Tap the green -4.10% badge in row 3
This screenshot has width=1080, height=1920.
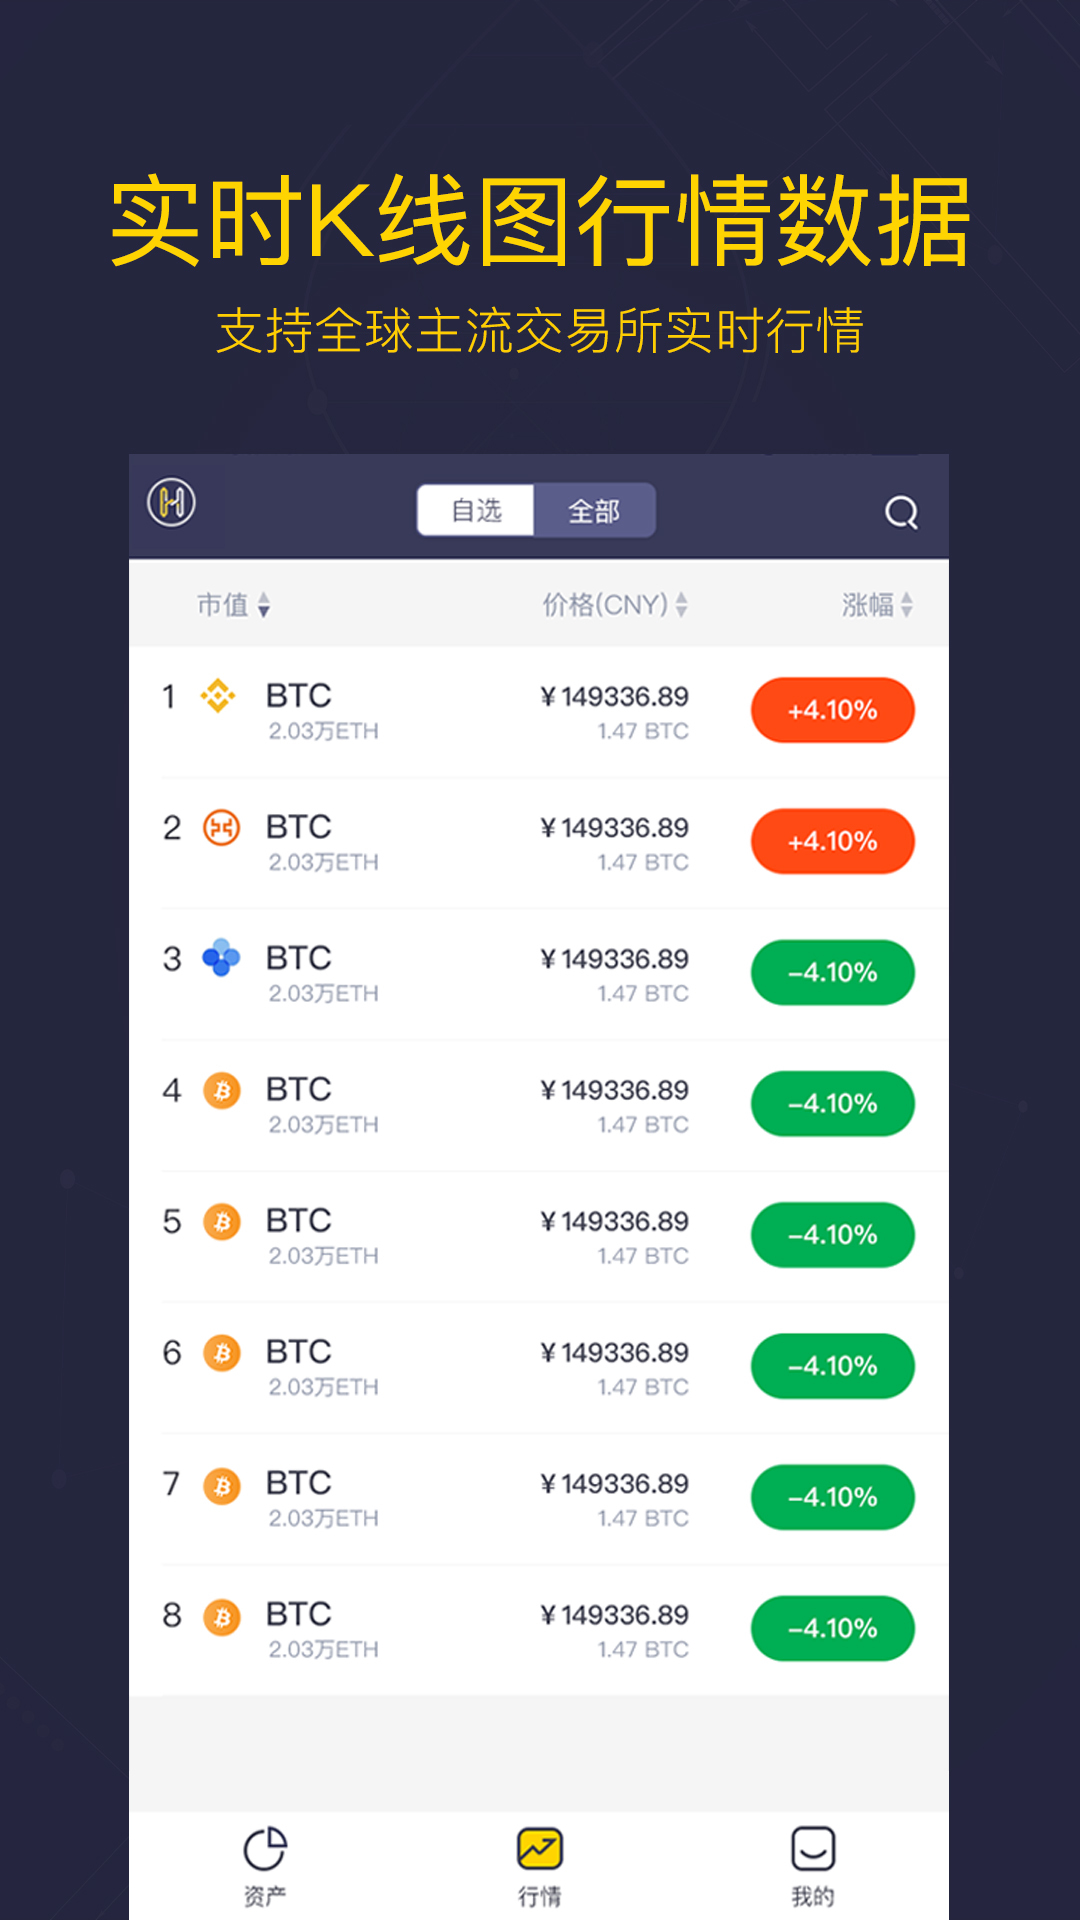click(832, 973)
